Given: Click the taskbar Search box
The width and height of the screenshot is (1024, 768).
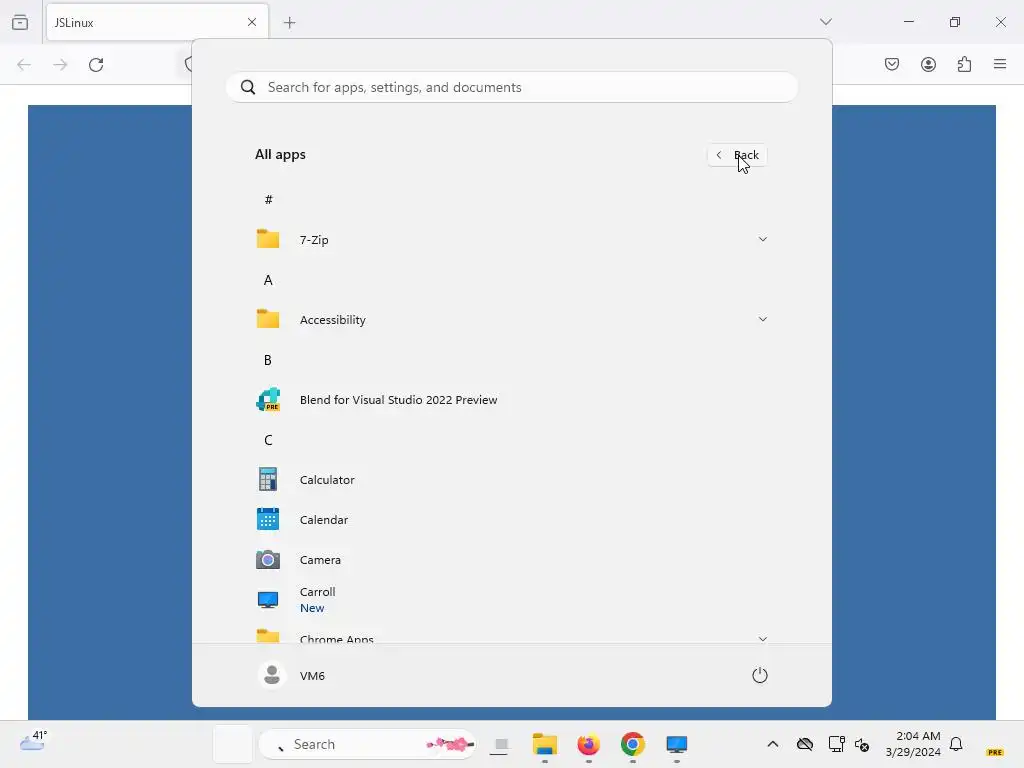Looking at the screenshot, I should (367, 744).
